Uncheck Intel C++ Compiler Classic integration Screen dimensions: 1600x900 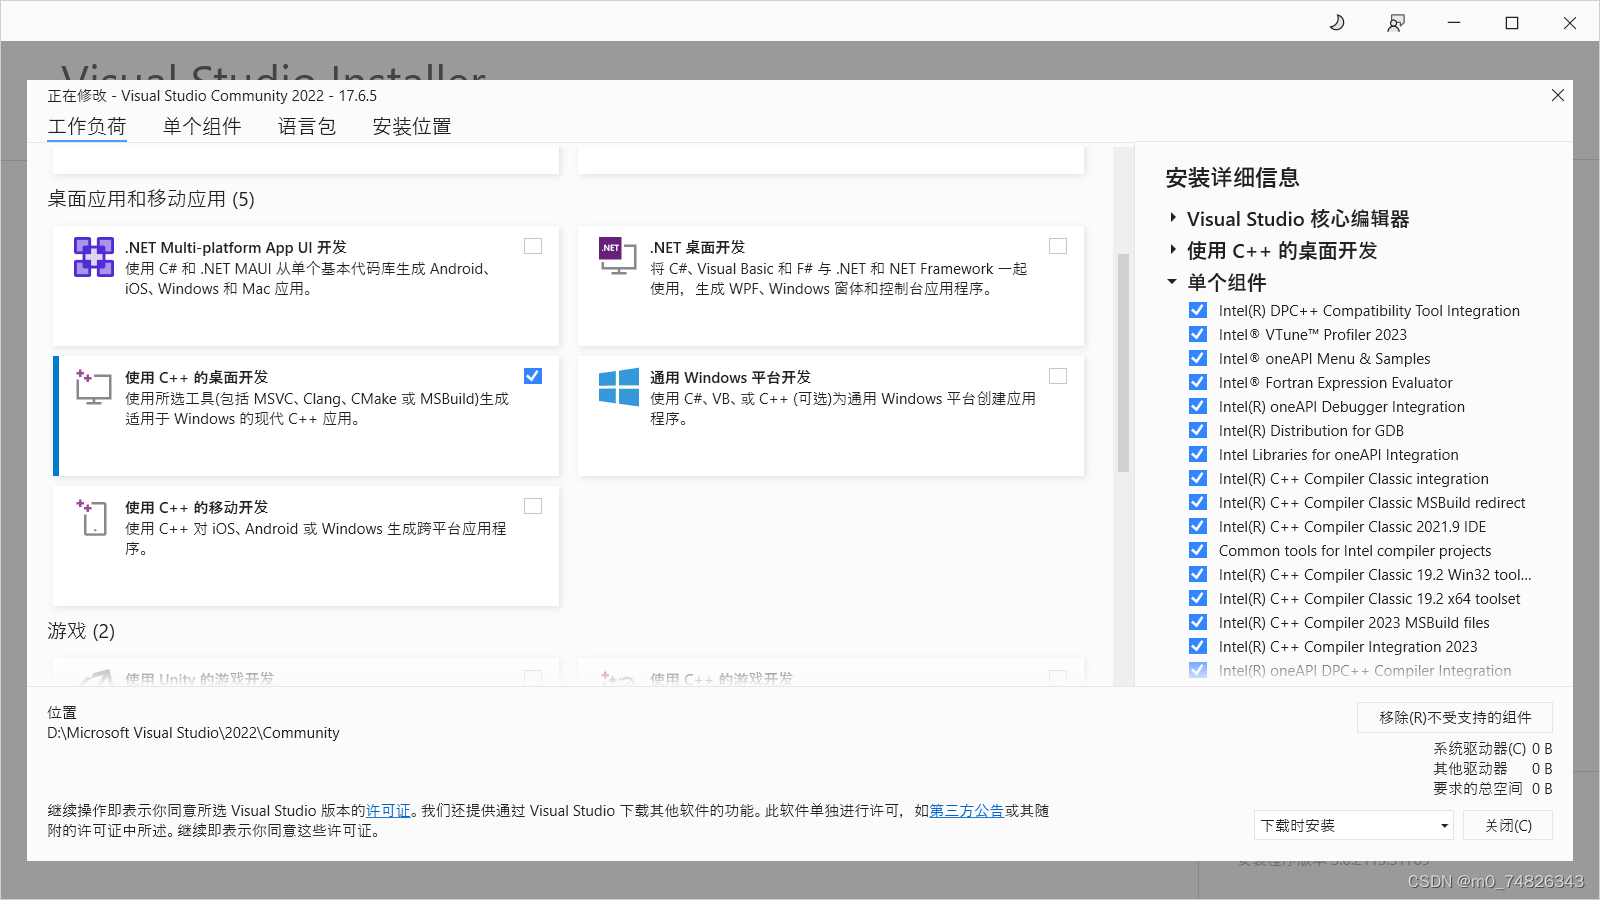point(1198,478)
